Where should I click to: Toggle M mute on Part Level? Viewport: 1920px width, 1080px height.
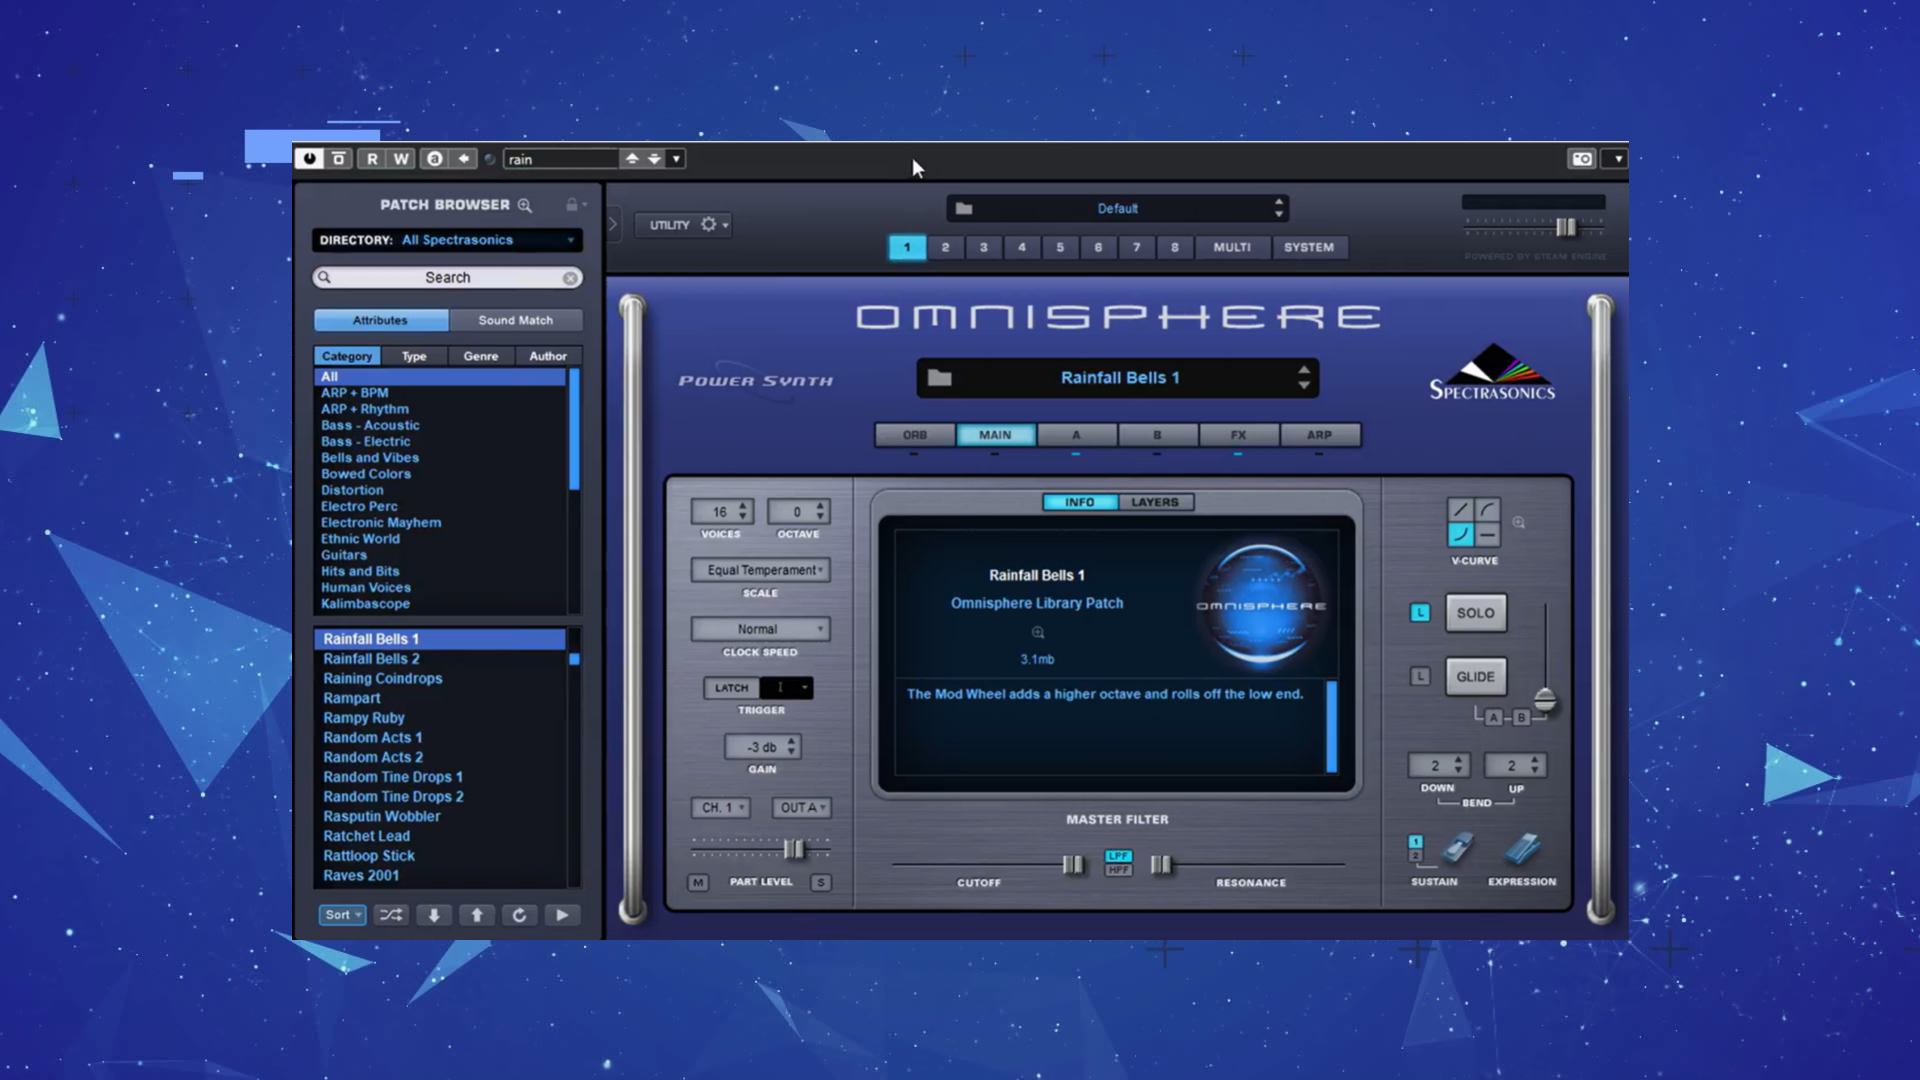pyautogui.click(x=696, y=881)
